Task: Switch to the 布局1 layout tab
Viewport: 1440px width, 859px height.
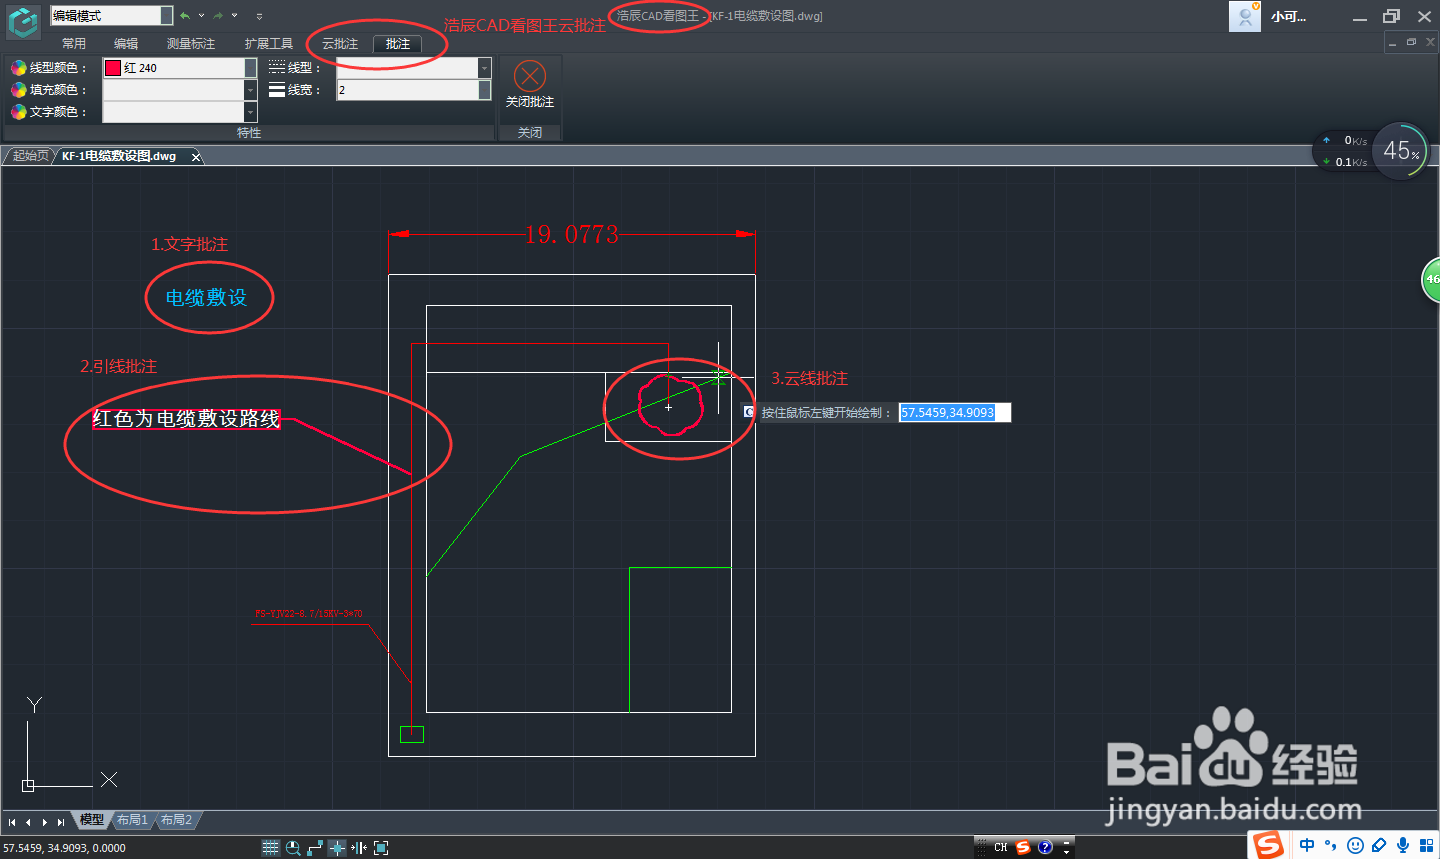Action: point(132,820)
